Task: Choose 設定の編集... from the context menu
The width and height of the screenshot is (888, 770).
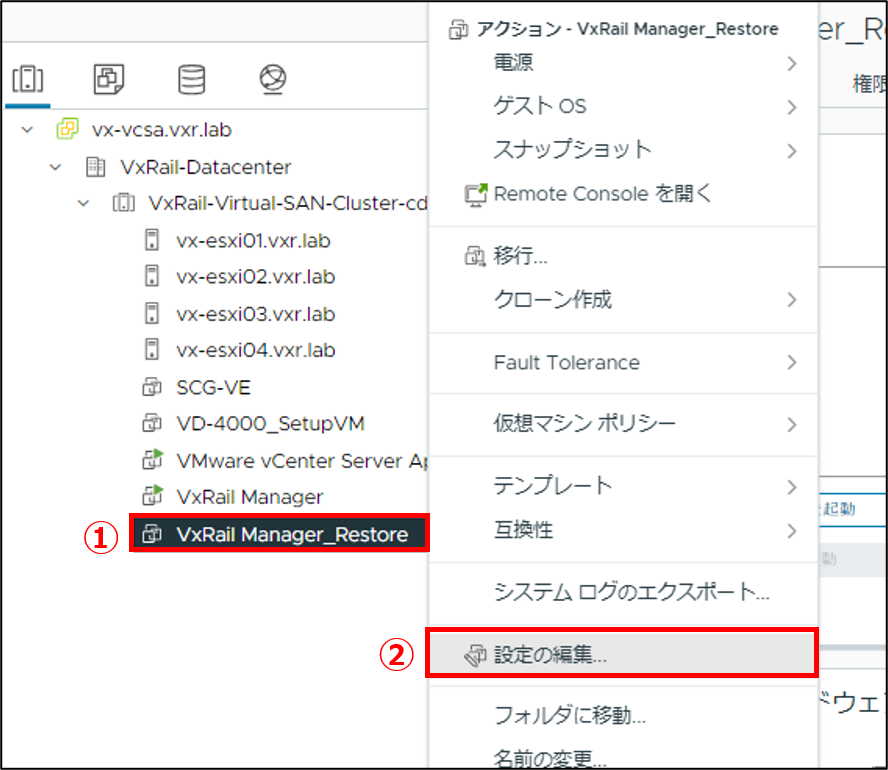Action: 622,654
